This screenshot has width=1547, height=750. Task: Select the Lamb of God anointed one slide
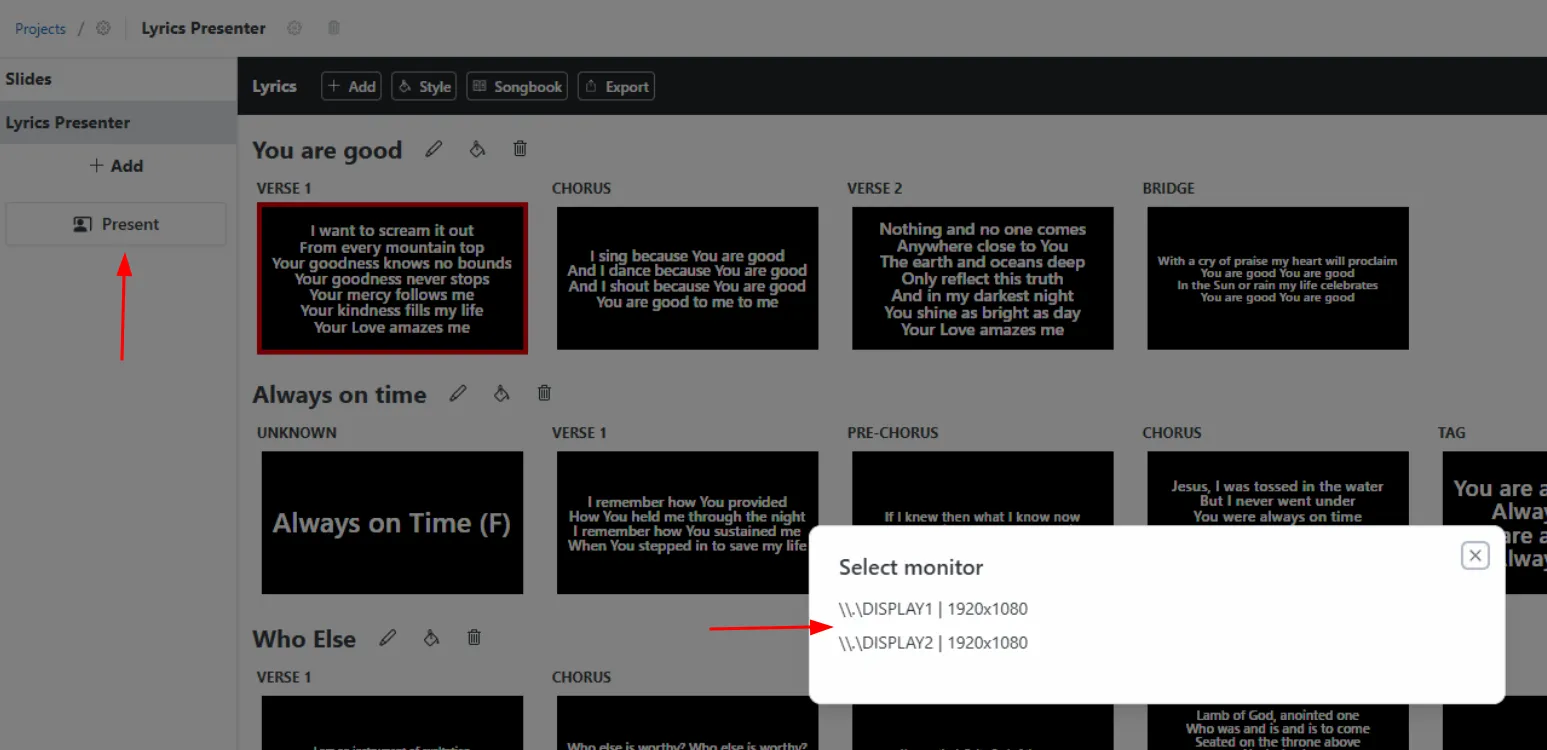(1277, 727)
